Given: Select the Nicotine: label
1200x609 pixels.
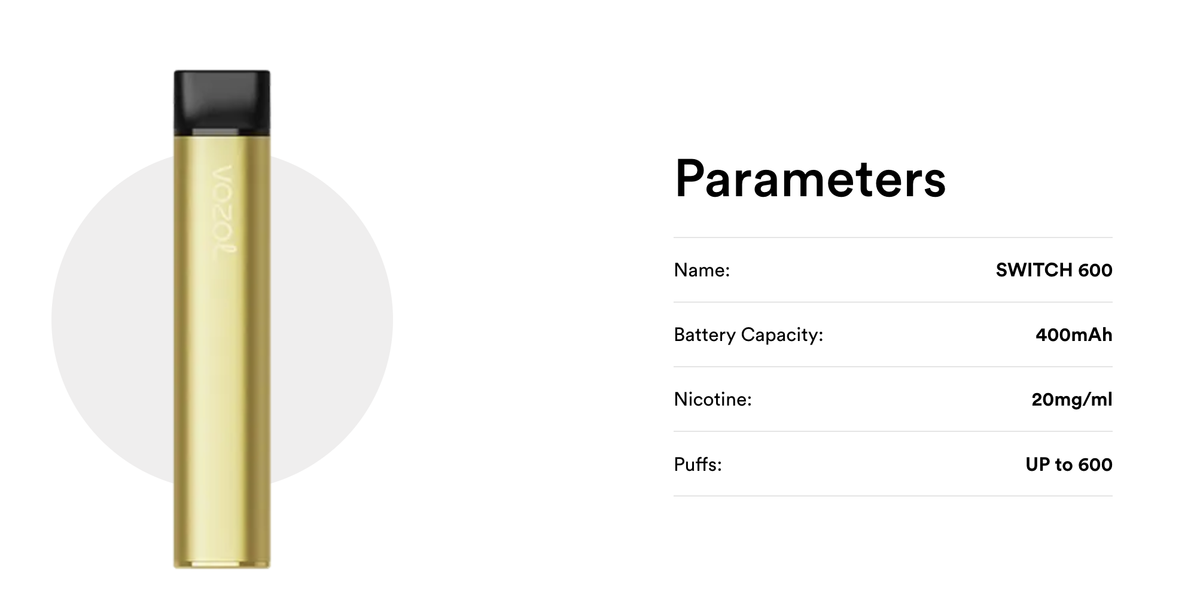Looking at the screenshot, I should [x=713, y=400].
